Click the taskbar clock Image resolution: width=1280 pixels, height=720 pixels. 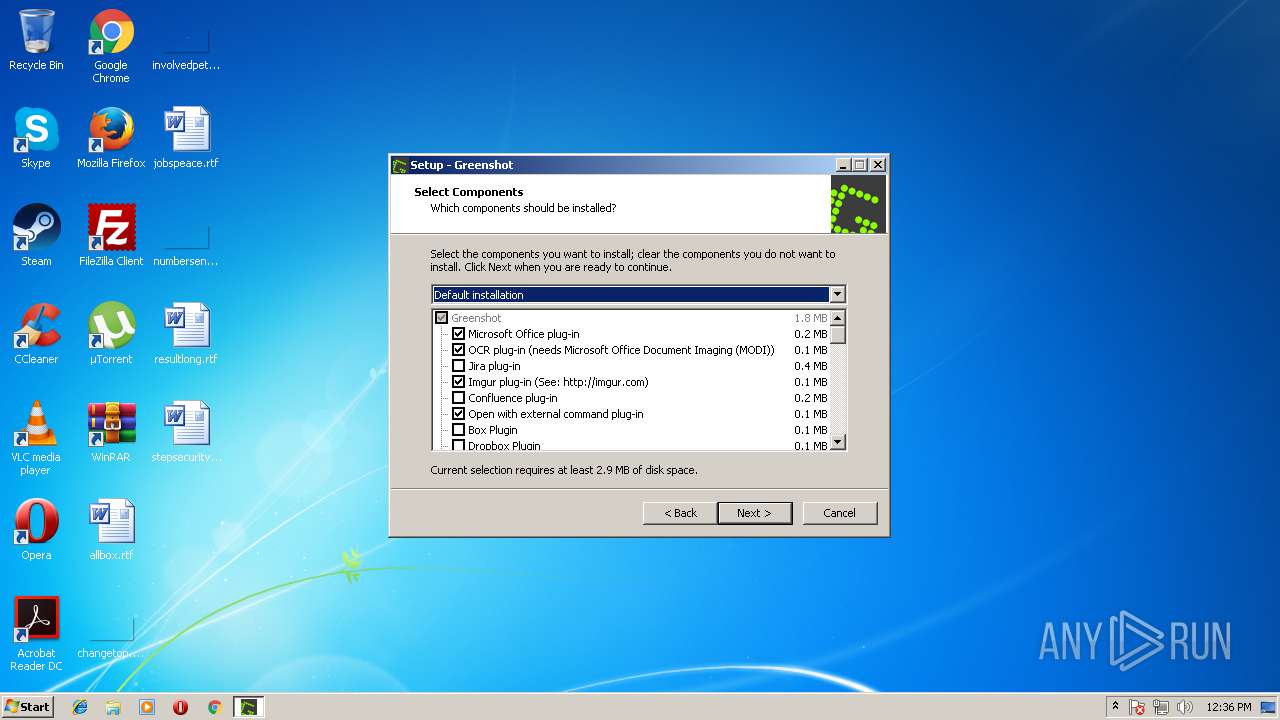1229,707
